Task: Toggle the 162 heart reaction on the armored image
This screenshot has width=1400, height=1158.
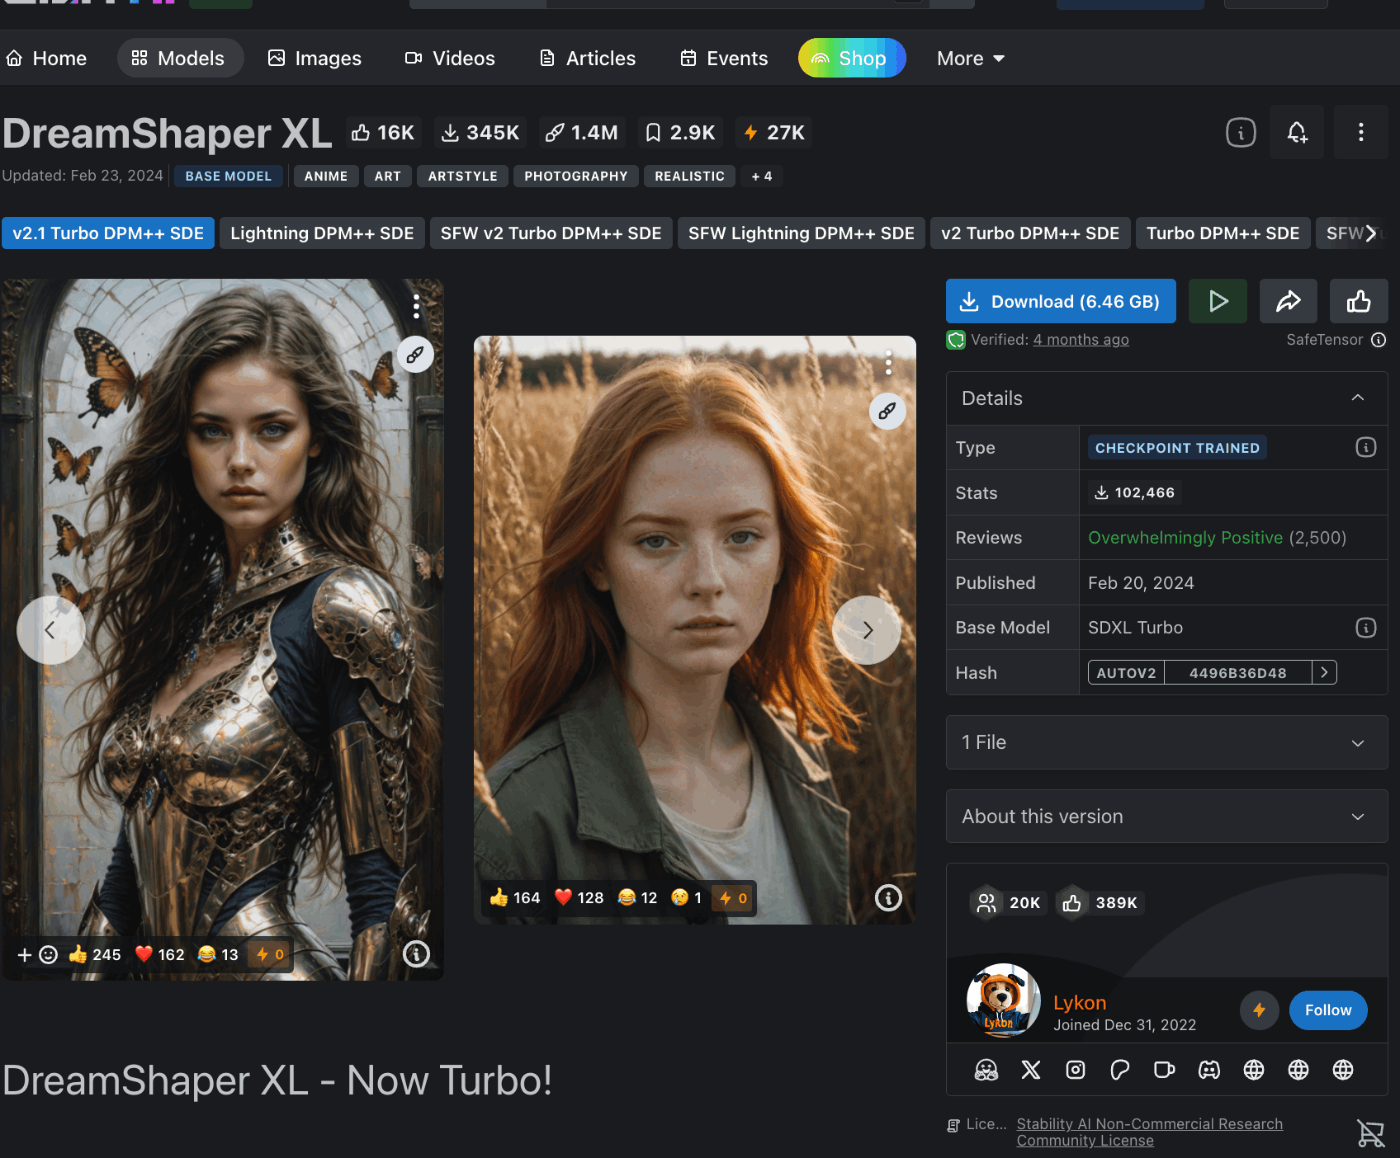Action: pyautogui.click(x=160, y=954)
